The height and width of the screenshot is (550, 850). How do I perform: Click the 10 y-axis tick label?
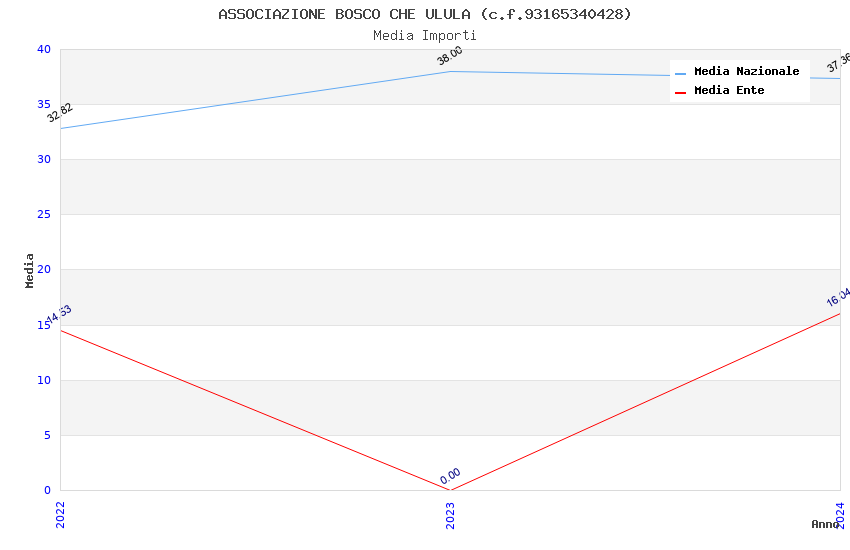44,380
